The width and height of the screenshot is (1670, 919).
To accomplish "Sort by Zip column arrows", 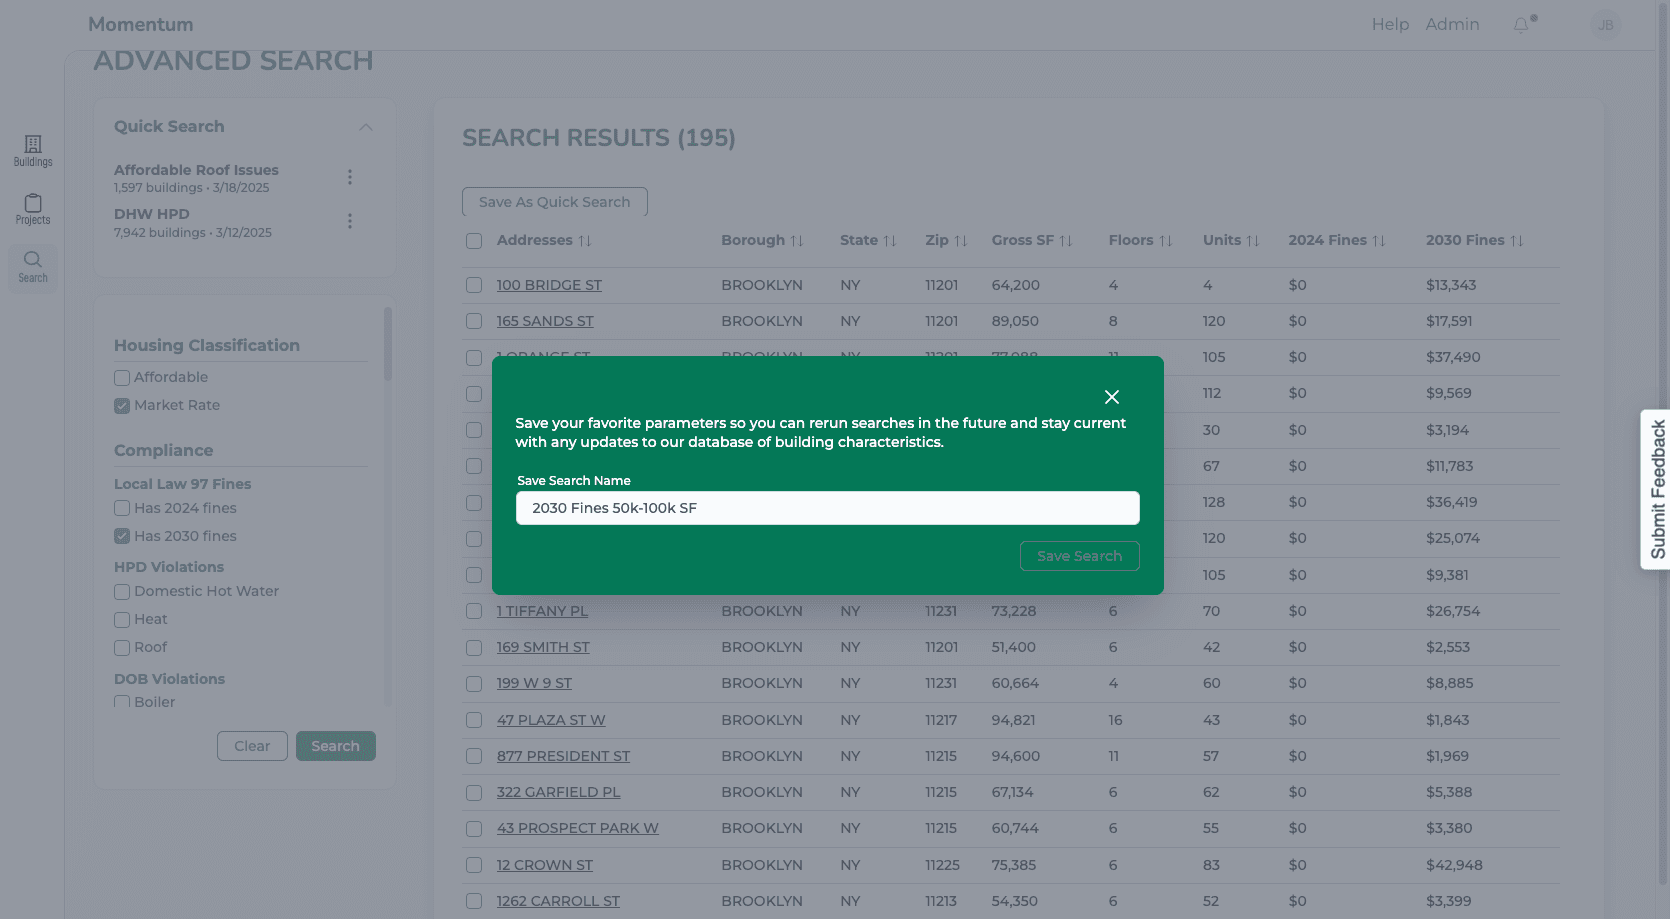I will click(961, 241).
